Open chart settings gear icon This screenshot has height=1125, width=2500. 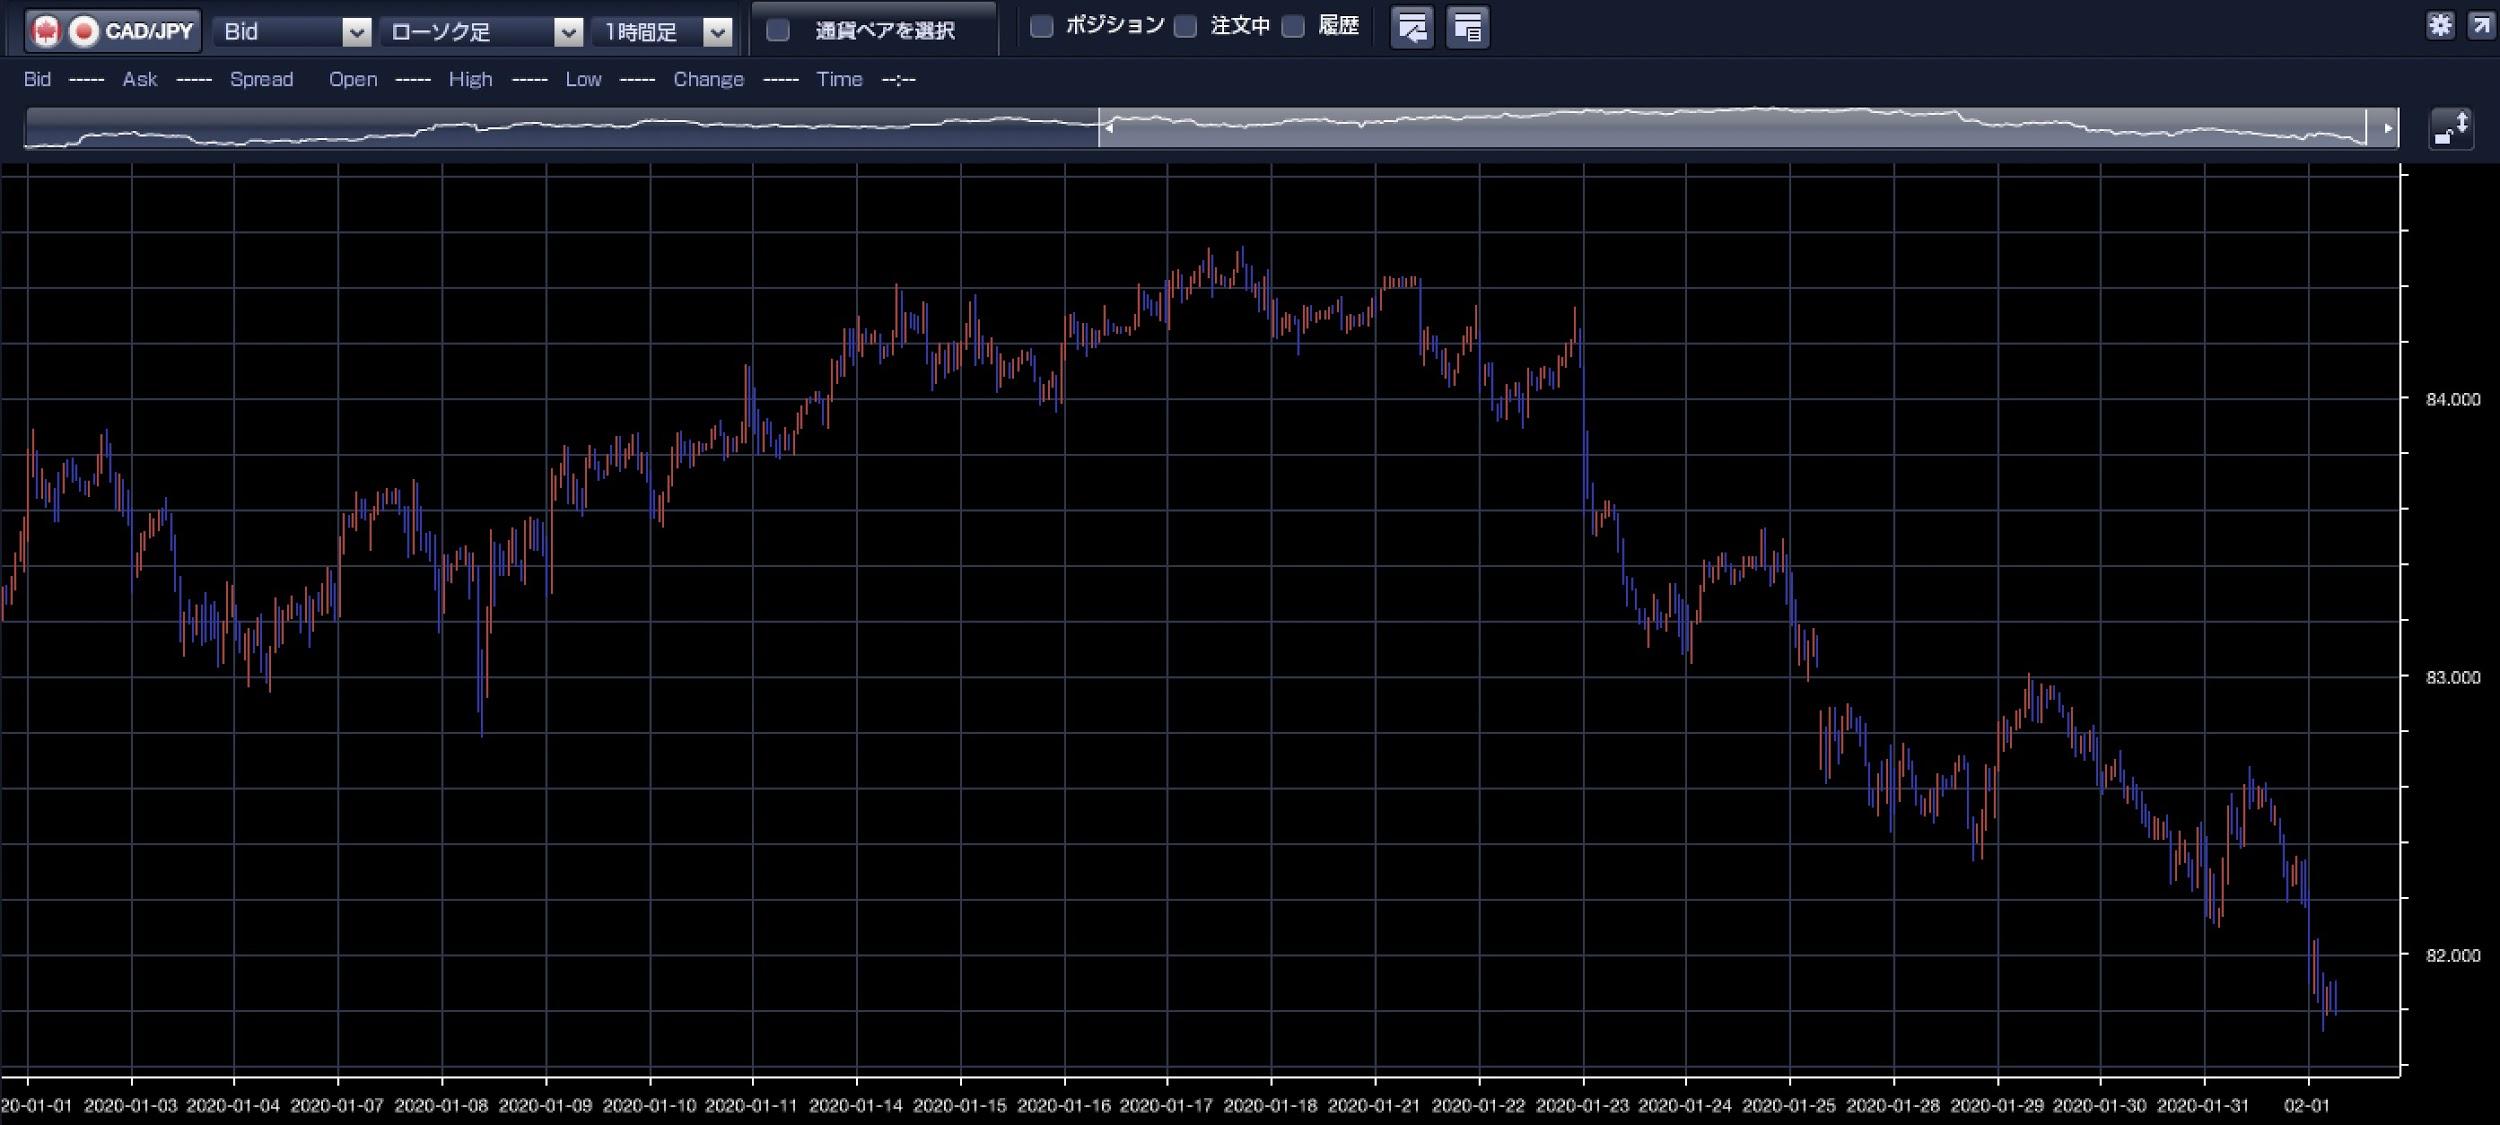click(2440, 25)
